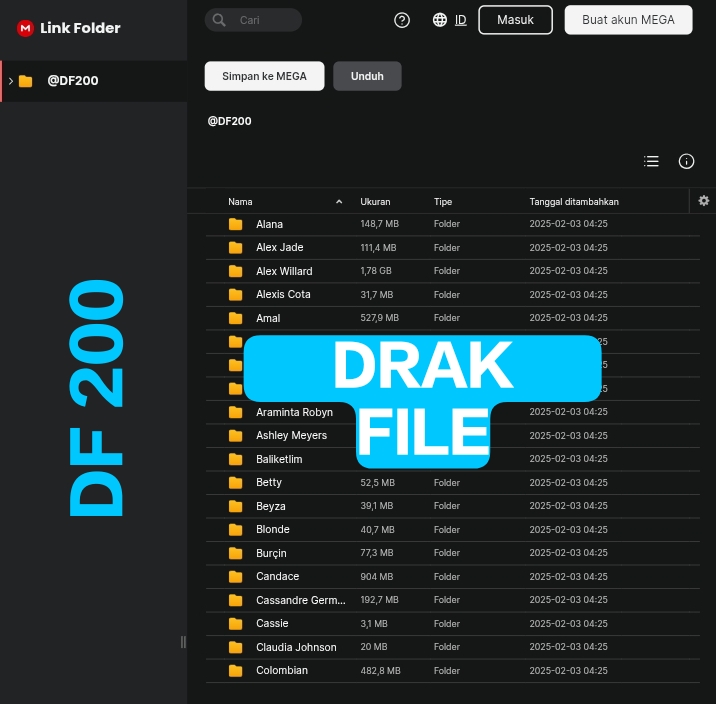Select the Amal folder name
The width and height of the screenshot is (716, 704).
[x=268, y=318]
